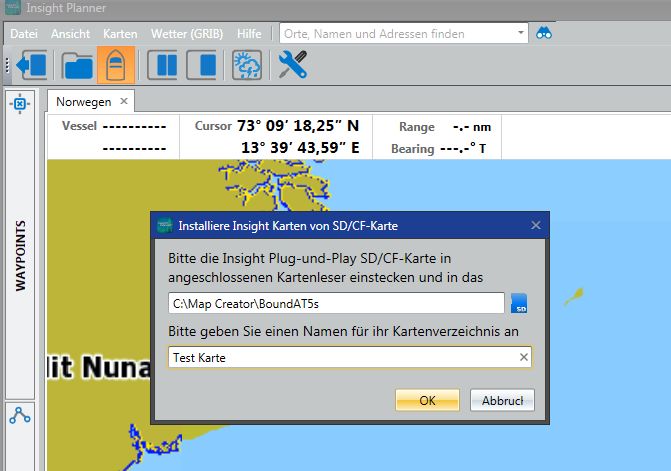Open the Datei menu
Viewport: 671px width, 471px height.
click(23, 33)
